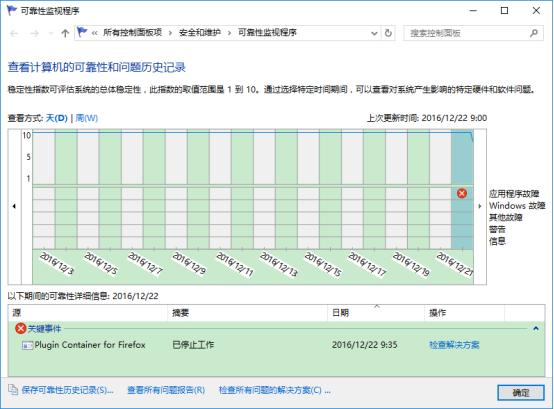Switch view to 周(W)
Image resolution: width=554 pixels, height=409 pixels.
pyautogui.click(x=87, y=118)
